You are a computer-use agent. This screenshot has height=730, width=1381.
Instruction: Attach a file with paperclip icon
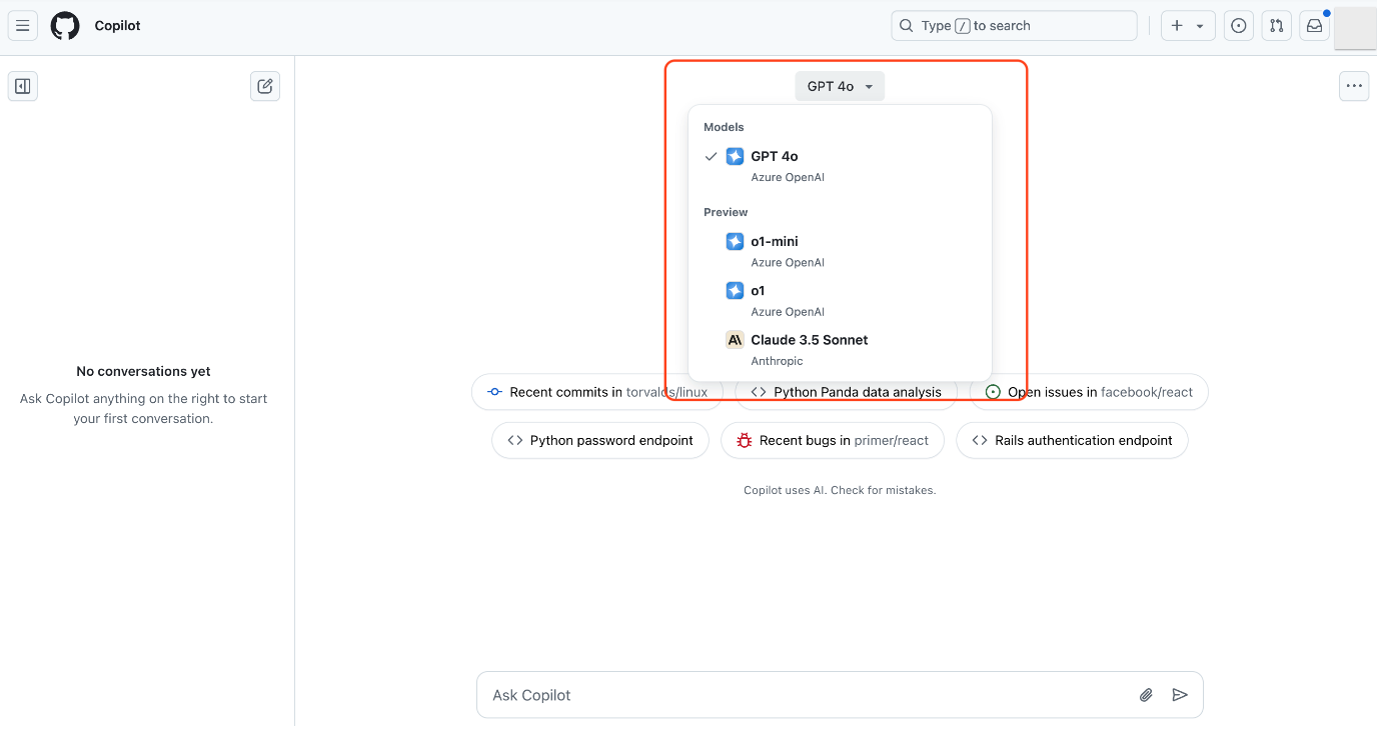pyautogui.click(x=1146, y=695)
